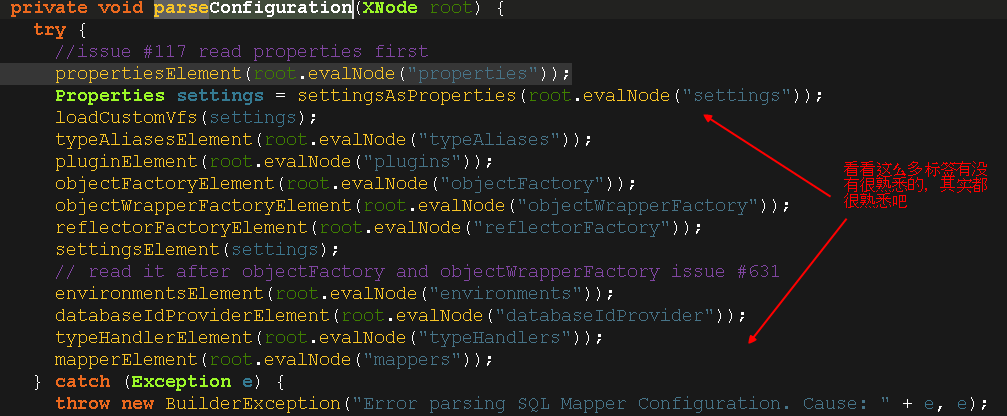Click the objectFactoryElement method call
The width and height of the screenshot is (1007, 416).
click(166, 184)
